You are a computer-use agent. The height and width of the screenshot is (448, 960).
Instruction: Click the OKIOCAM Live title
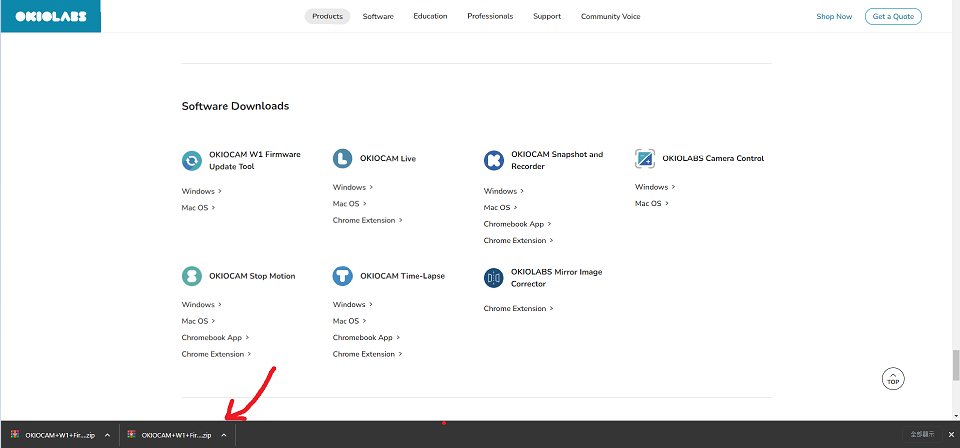click(x=388, y=159)
